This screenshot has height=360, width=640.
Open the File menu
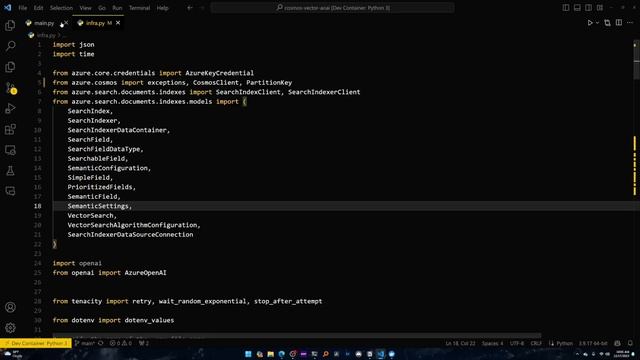22,8
